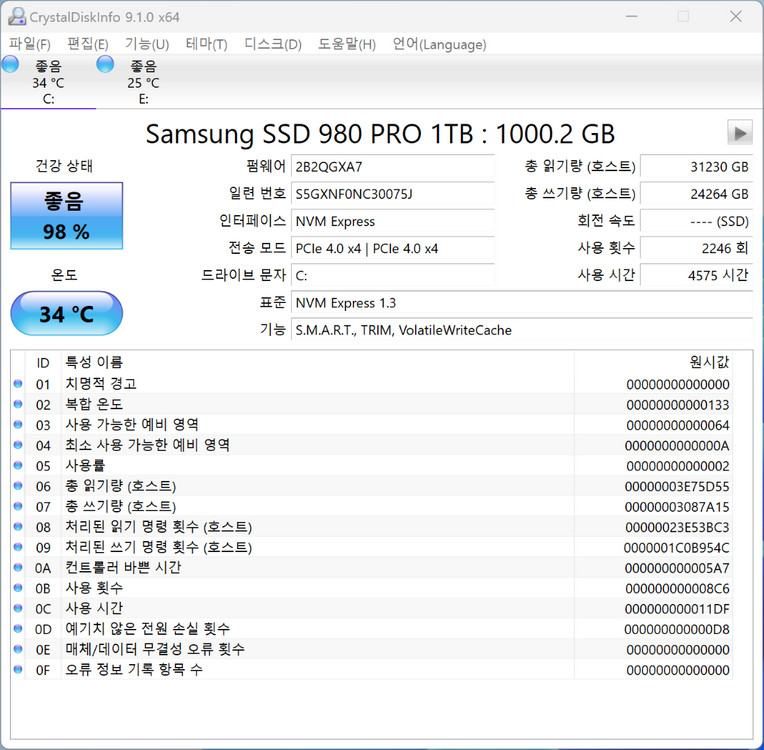The height and width of the screenshot is (750, 764).
Task: Select row 03 사용 가능한 예비 영역
Action: coord(372,425)
